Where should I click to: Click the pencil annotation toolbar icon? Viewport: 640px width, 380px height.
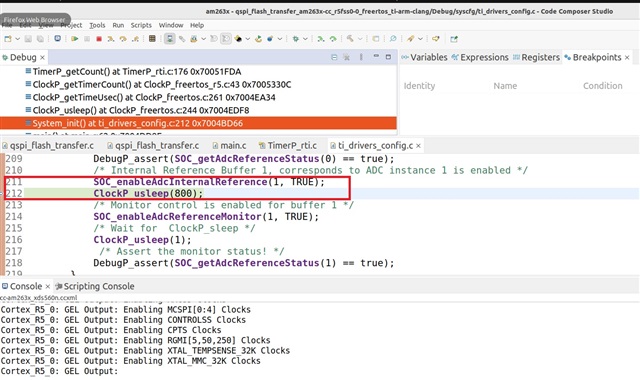pyautogui.click(x=411, y=39)
